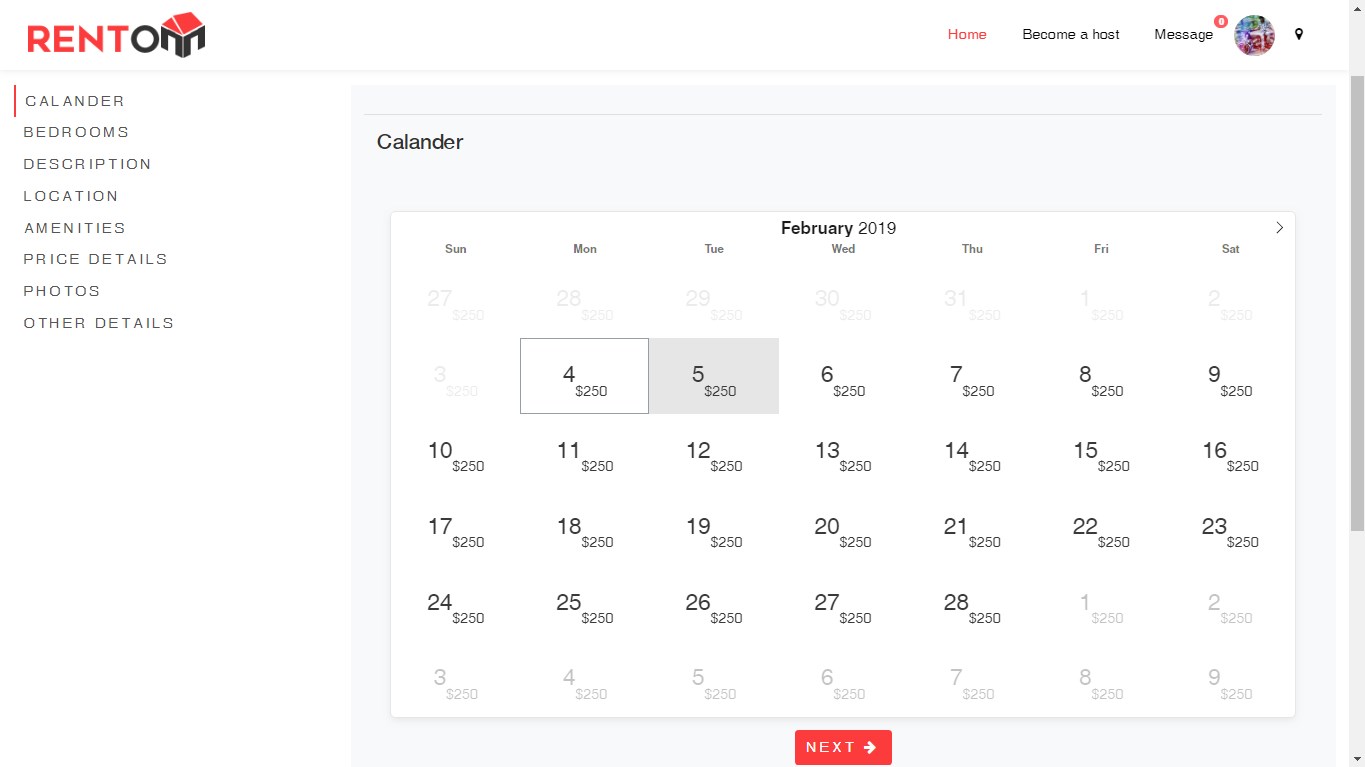Open the Message menu item
Image resolution: width=1365 pixels, height=767 pixels.
1183,34
